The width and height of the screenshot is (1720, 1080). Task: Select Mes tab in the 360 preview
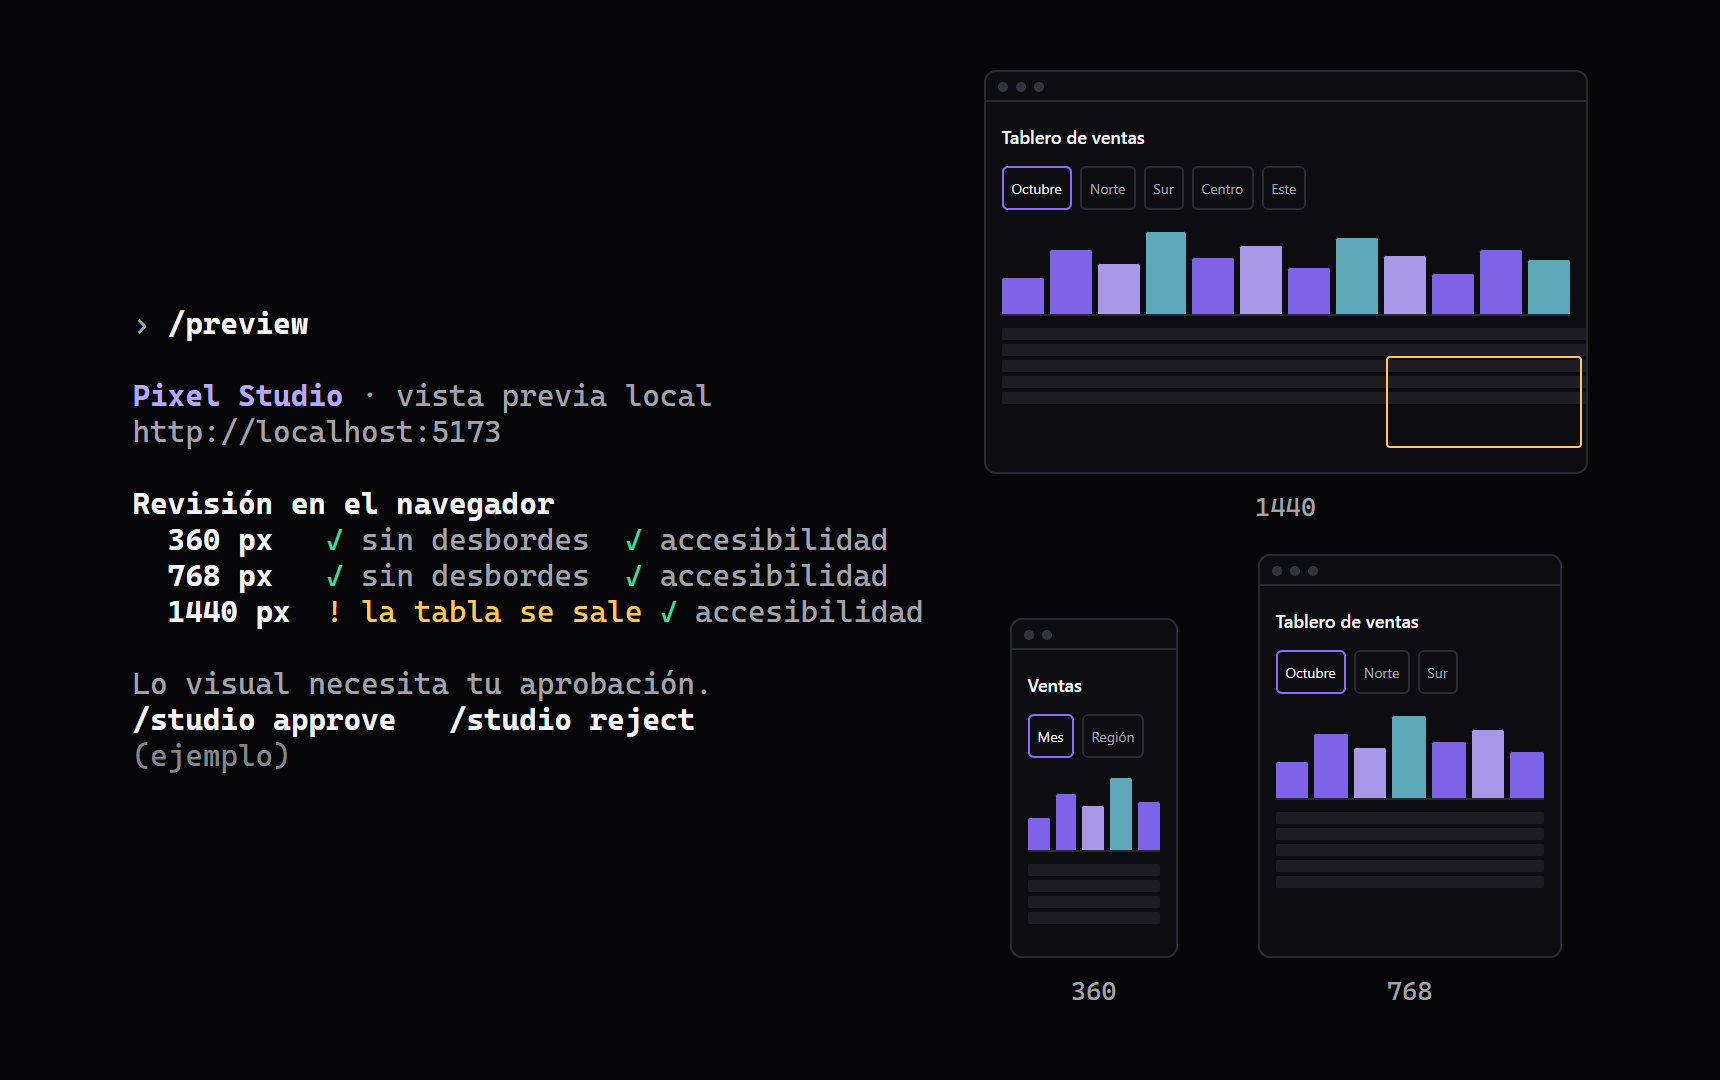[1050, 736]
